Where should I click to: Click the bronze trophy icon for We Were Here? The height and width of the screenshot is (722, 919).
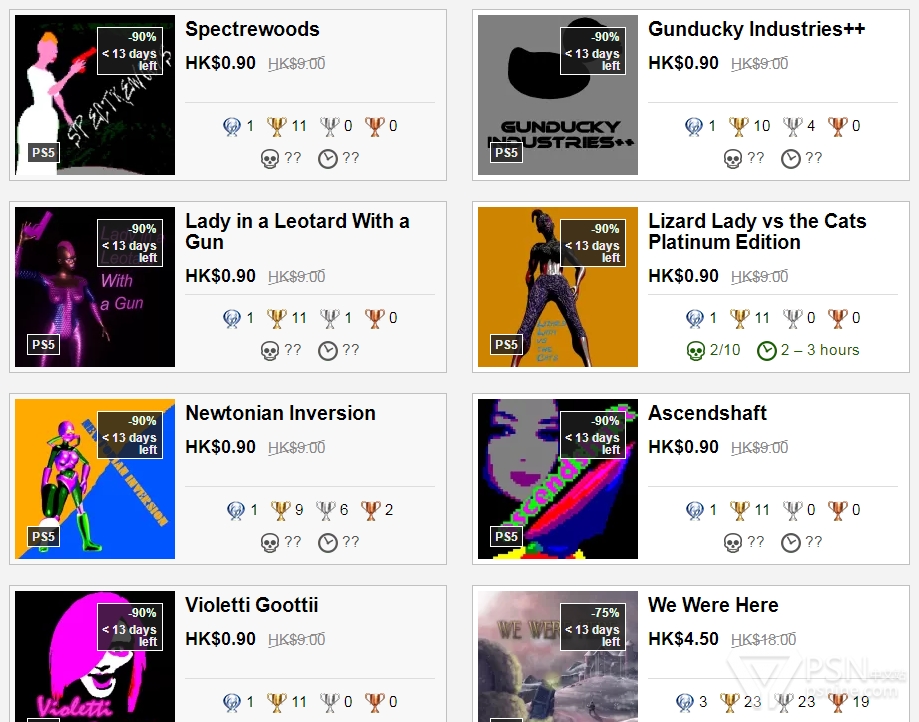[838, 702]
